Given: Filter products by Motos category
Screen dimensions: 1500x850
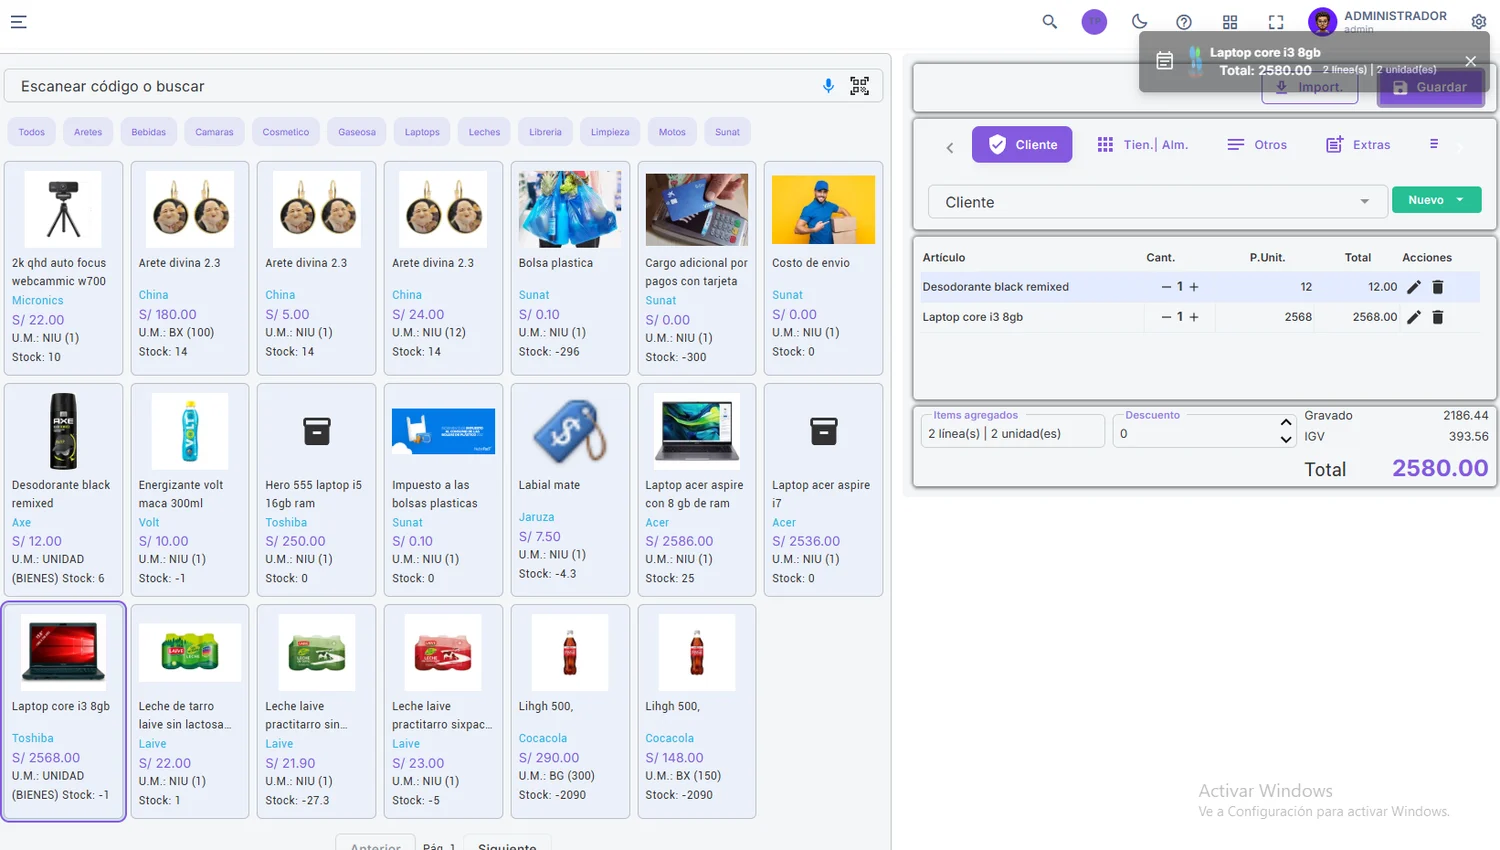Looking at the screenshot, I should click(673, 132).
